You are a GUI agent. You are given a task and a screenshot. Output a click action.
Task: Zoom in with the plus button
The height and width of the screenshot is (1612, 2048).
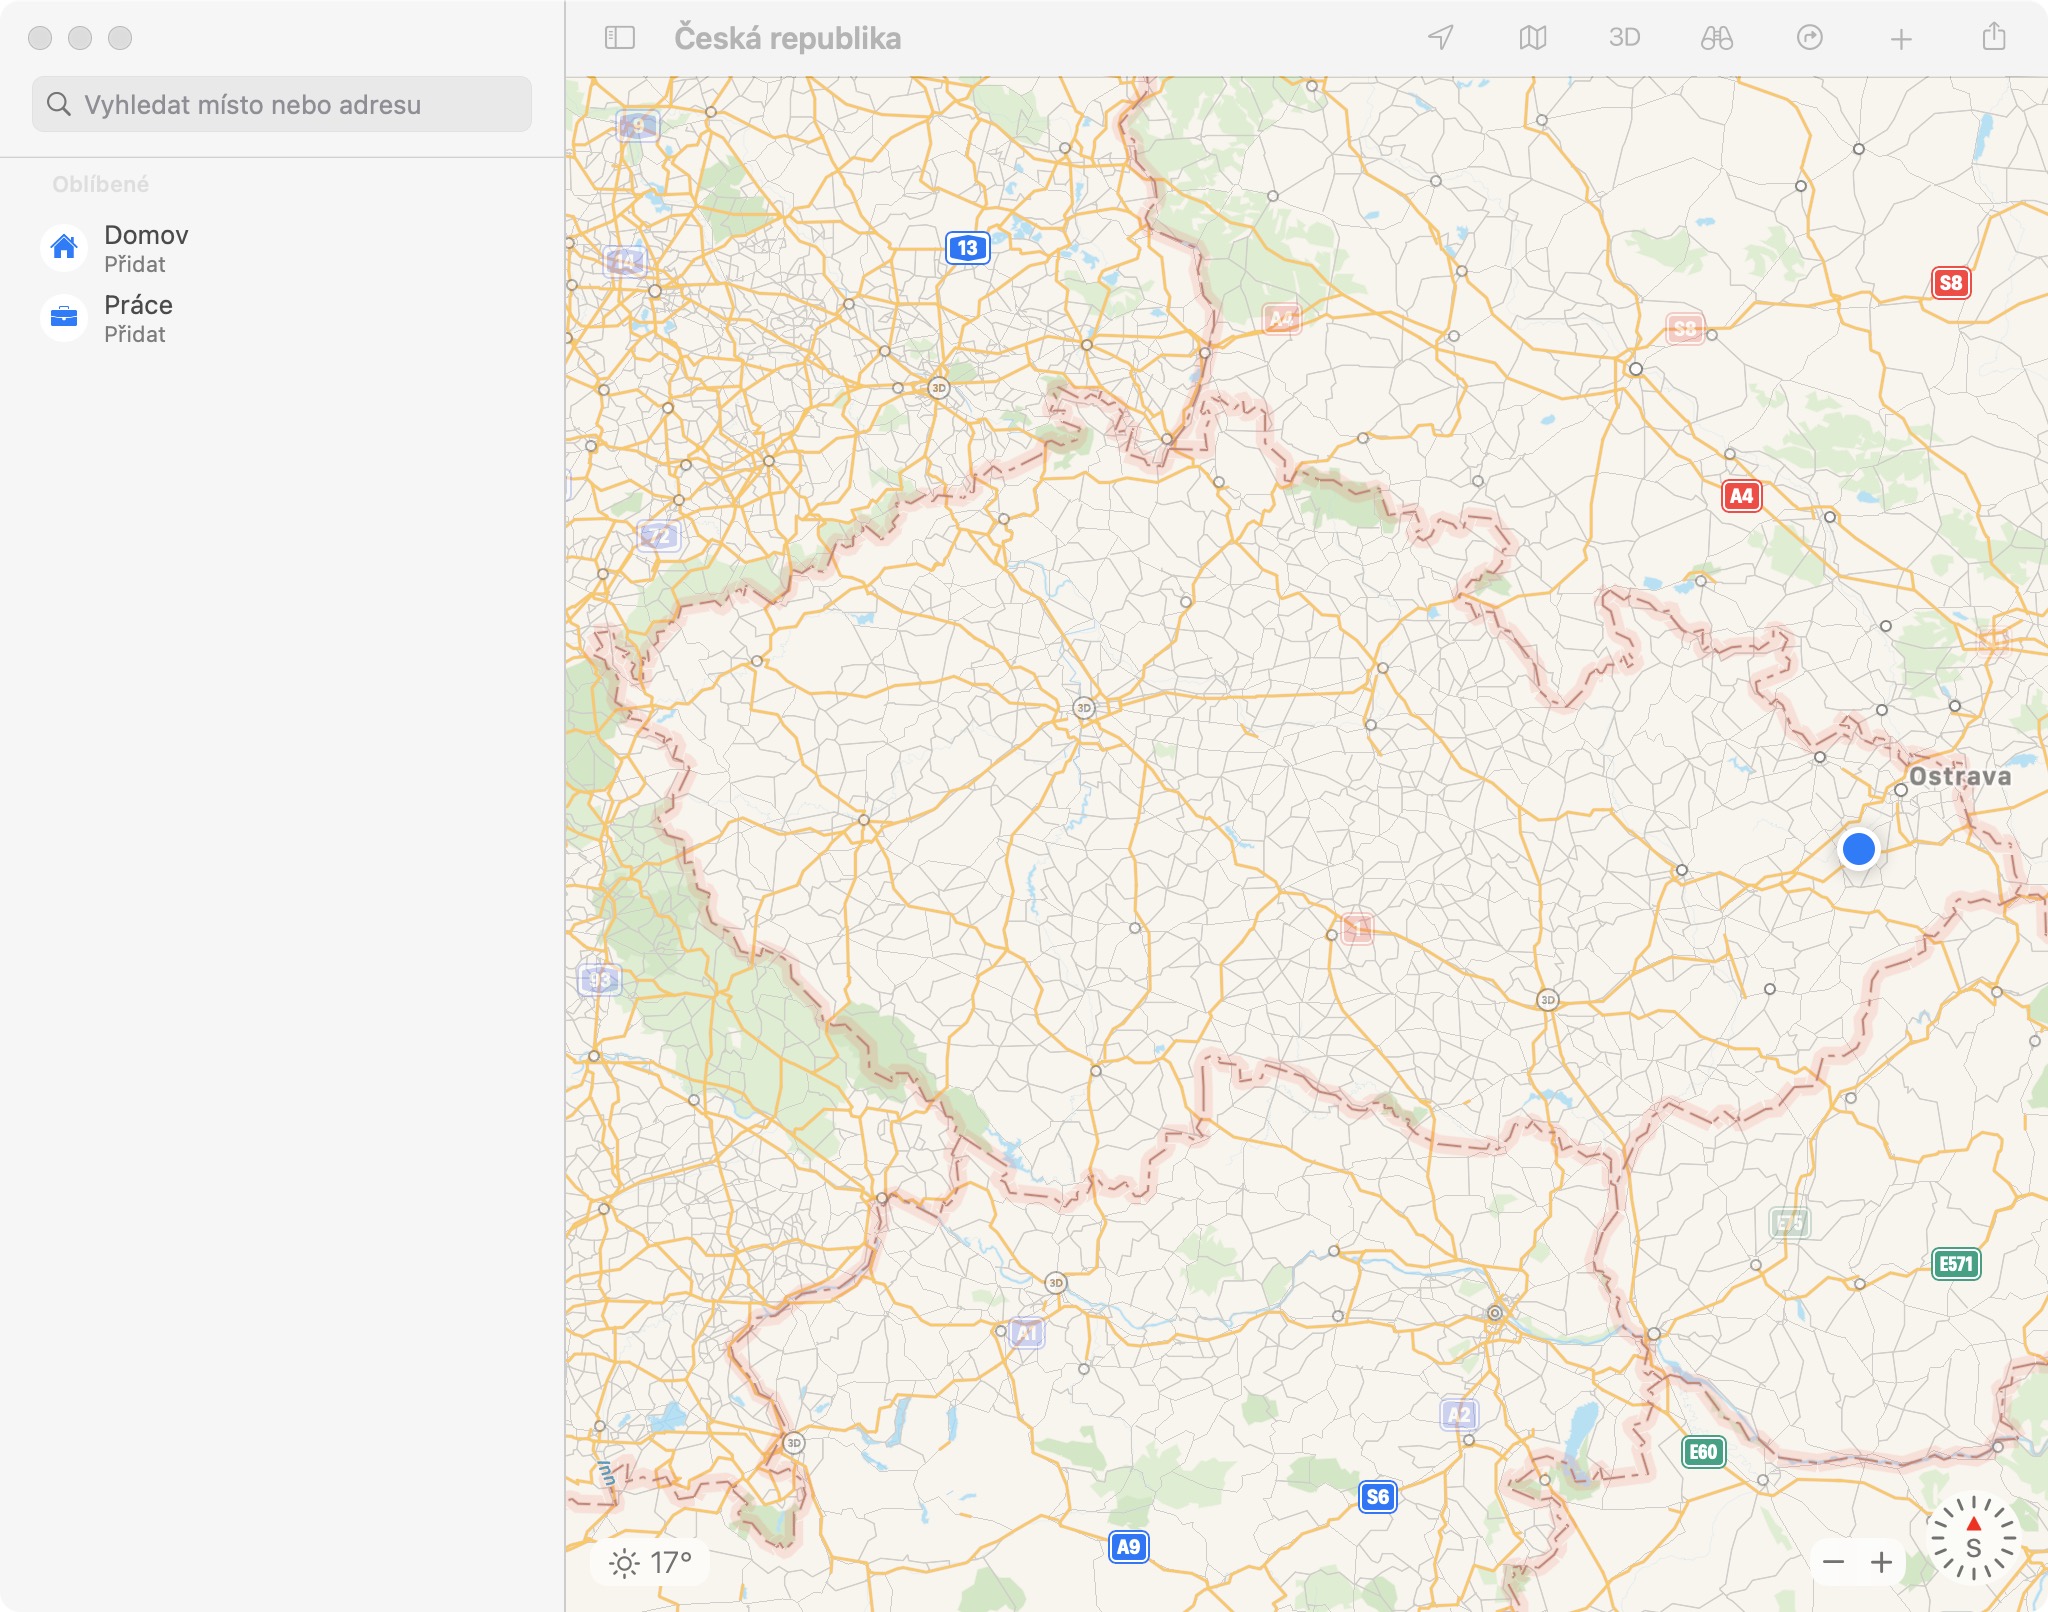[1881, 1562]
